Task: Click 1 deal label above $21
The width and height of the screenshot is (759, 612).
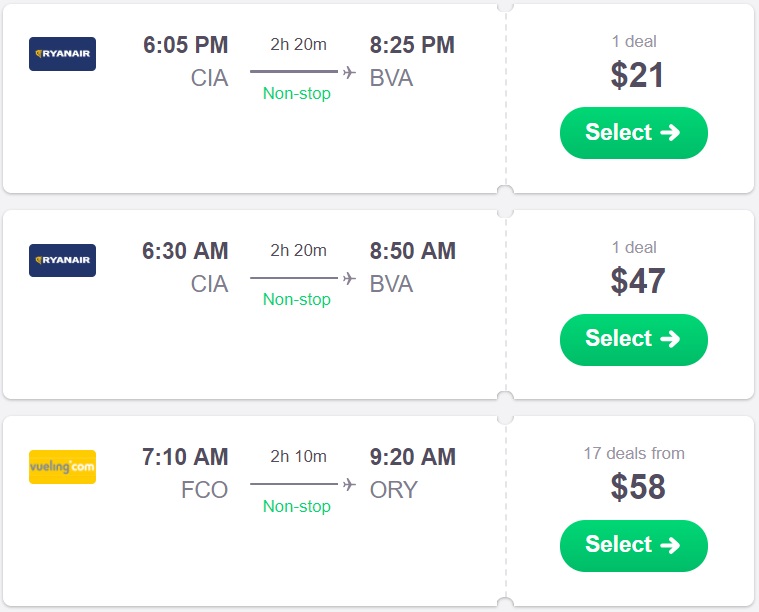Action: [634, 41]
